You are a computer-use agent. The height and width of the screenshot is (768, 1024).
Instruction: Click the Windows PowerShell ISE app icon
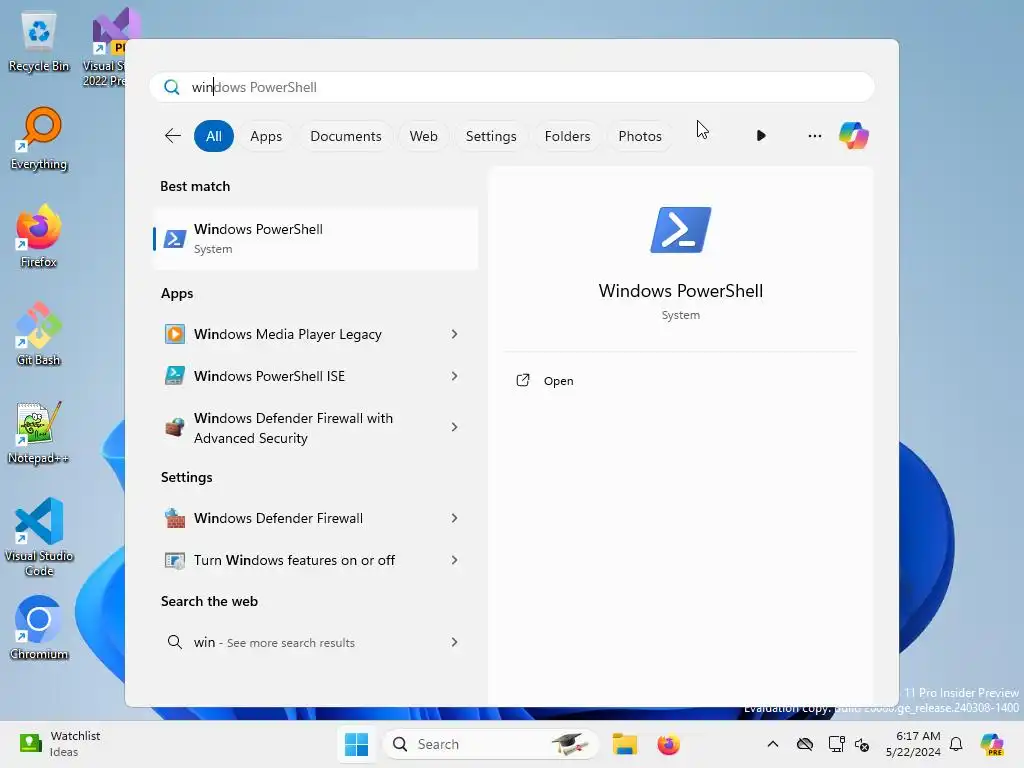tap(174, 376)
